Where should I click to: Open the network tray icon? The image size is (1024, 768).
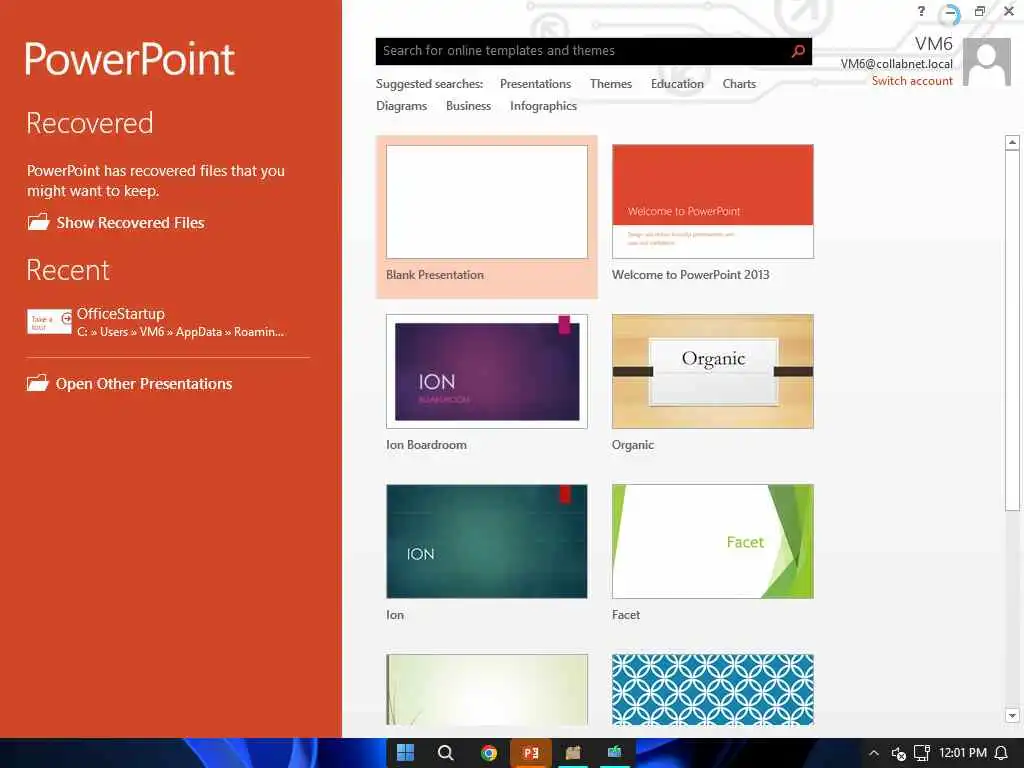pos(921,753)
